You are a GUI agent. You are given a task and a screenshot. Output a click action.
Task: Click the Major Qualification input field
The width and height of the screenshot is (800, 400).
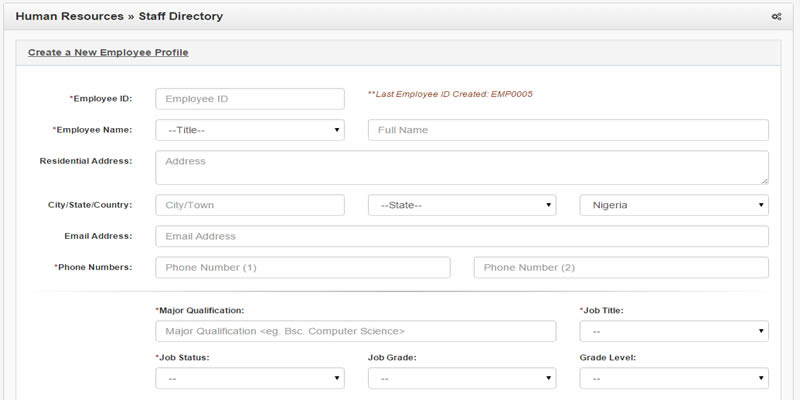coord(356,331)
